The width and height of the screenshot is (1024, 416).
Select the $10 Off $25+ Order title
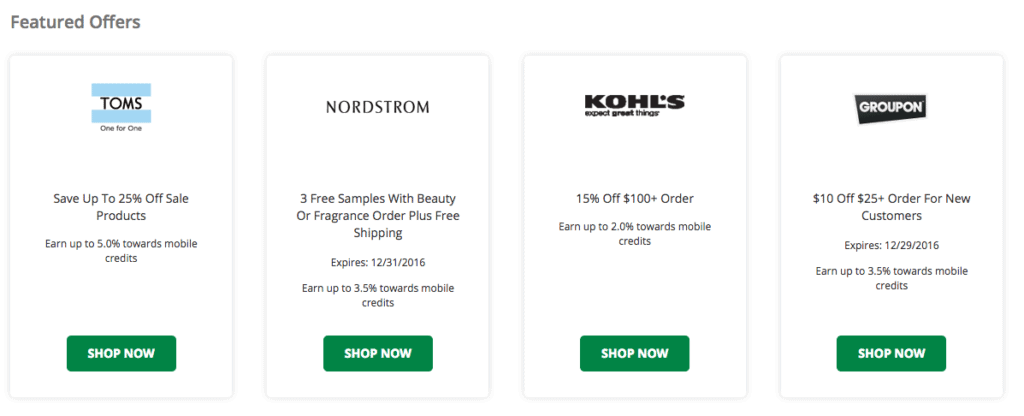click(890, 207)
